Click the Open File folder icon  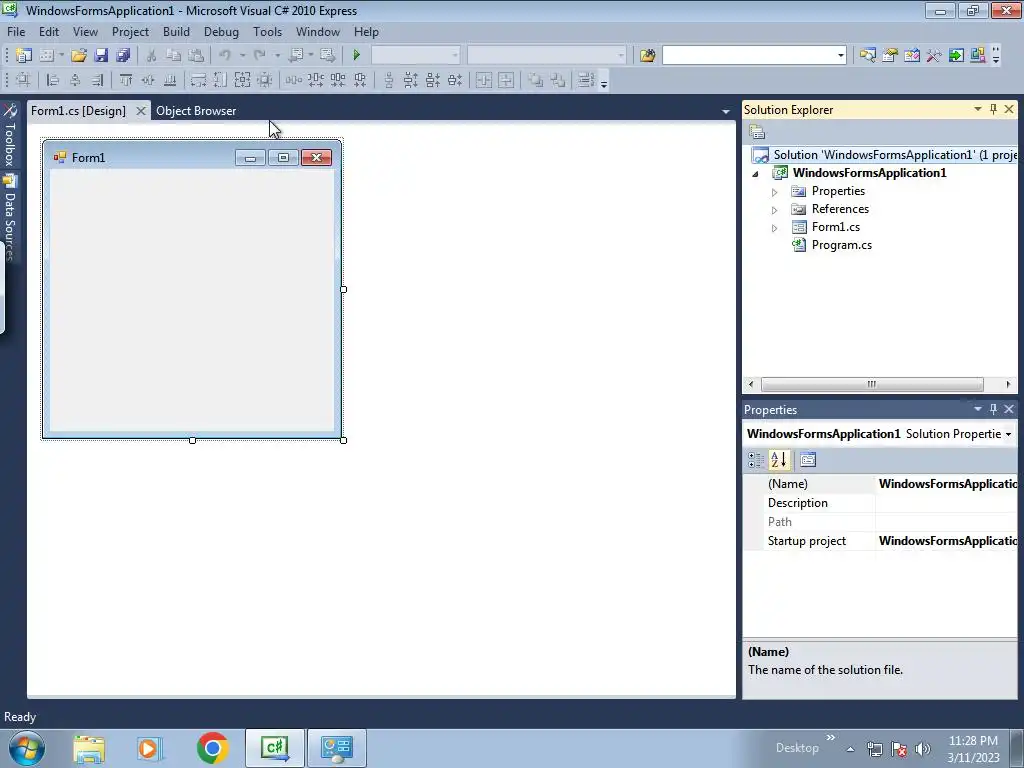[79, 56]
